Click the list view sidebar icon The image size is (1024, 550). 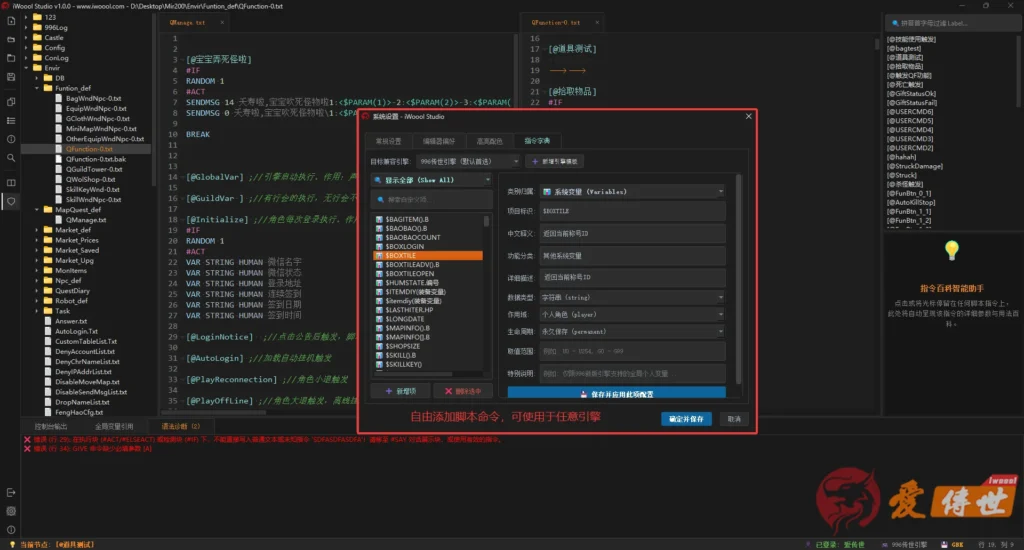click(x=11, y=120)
